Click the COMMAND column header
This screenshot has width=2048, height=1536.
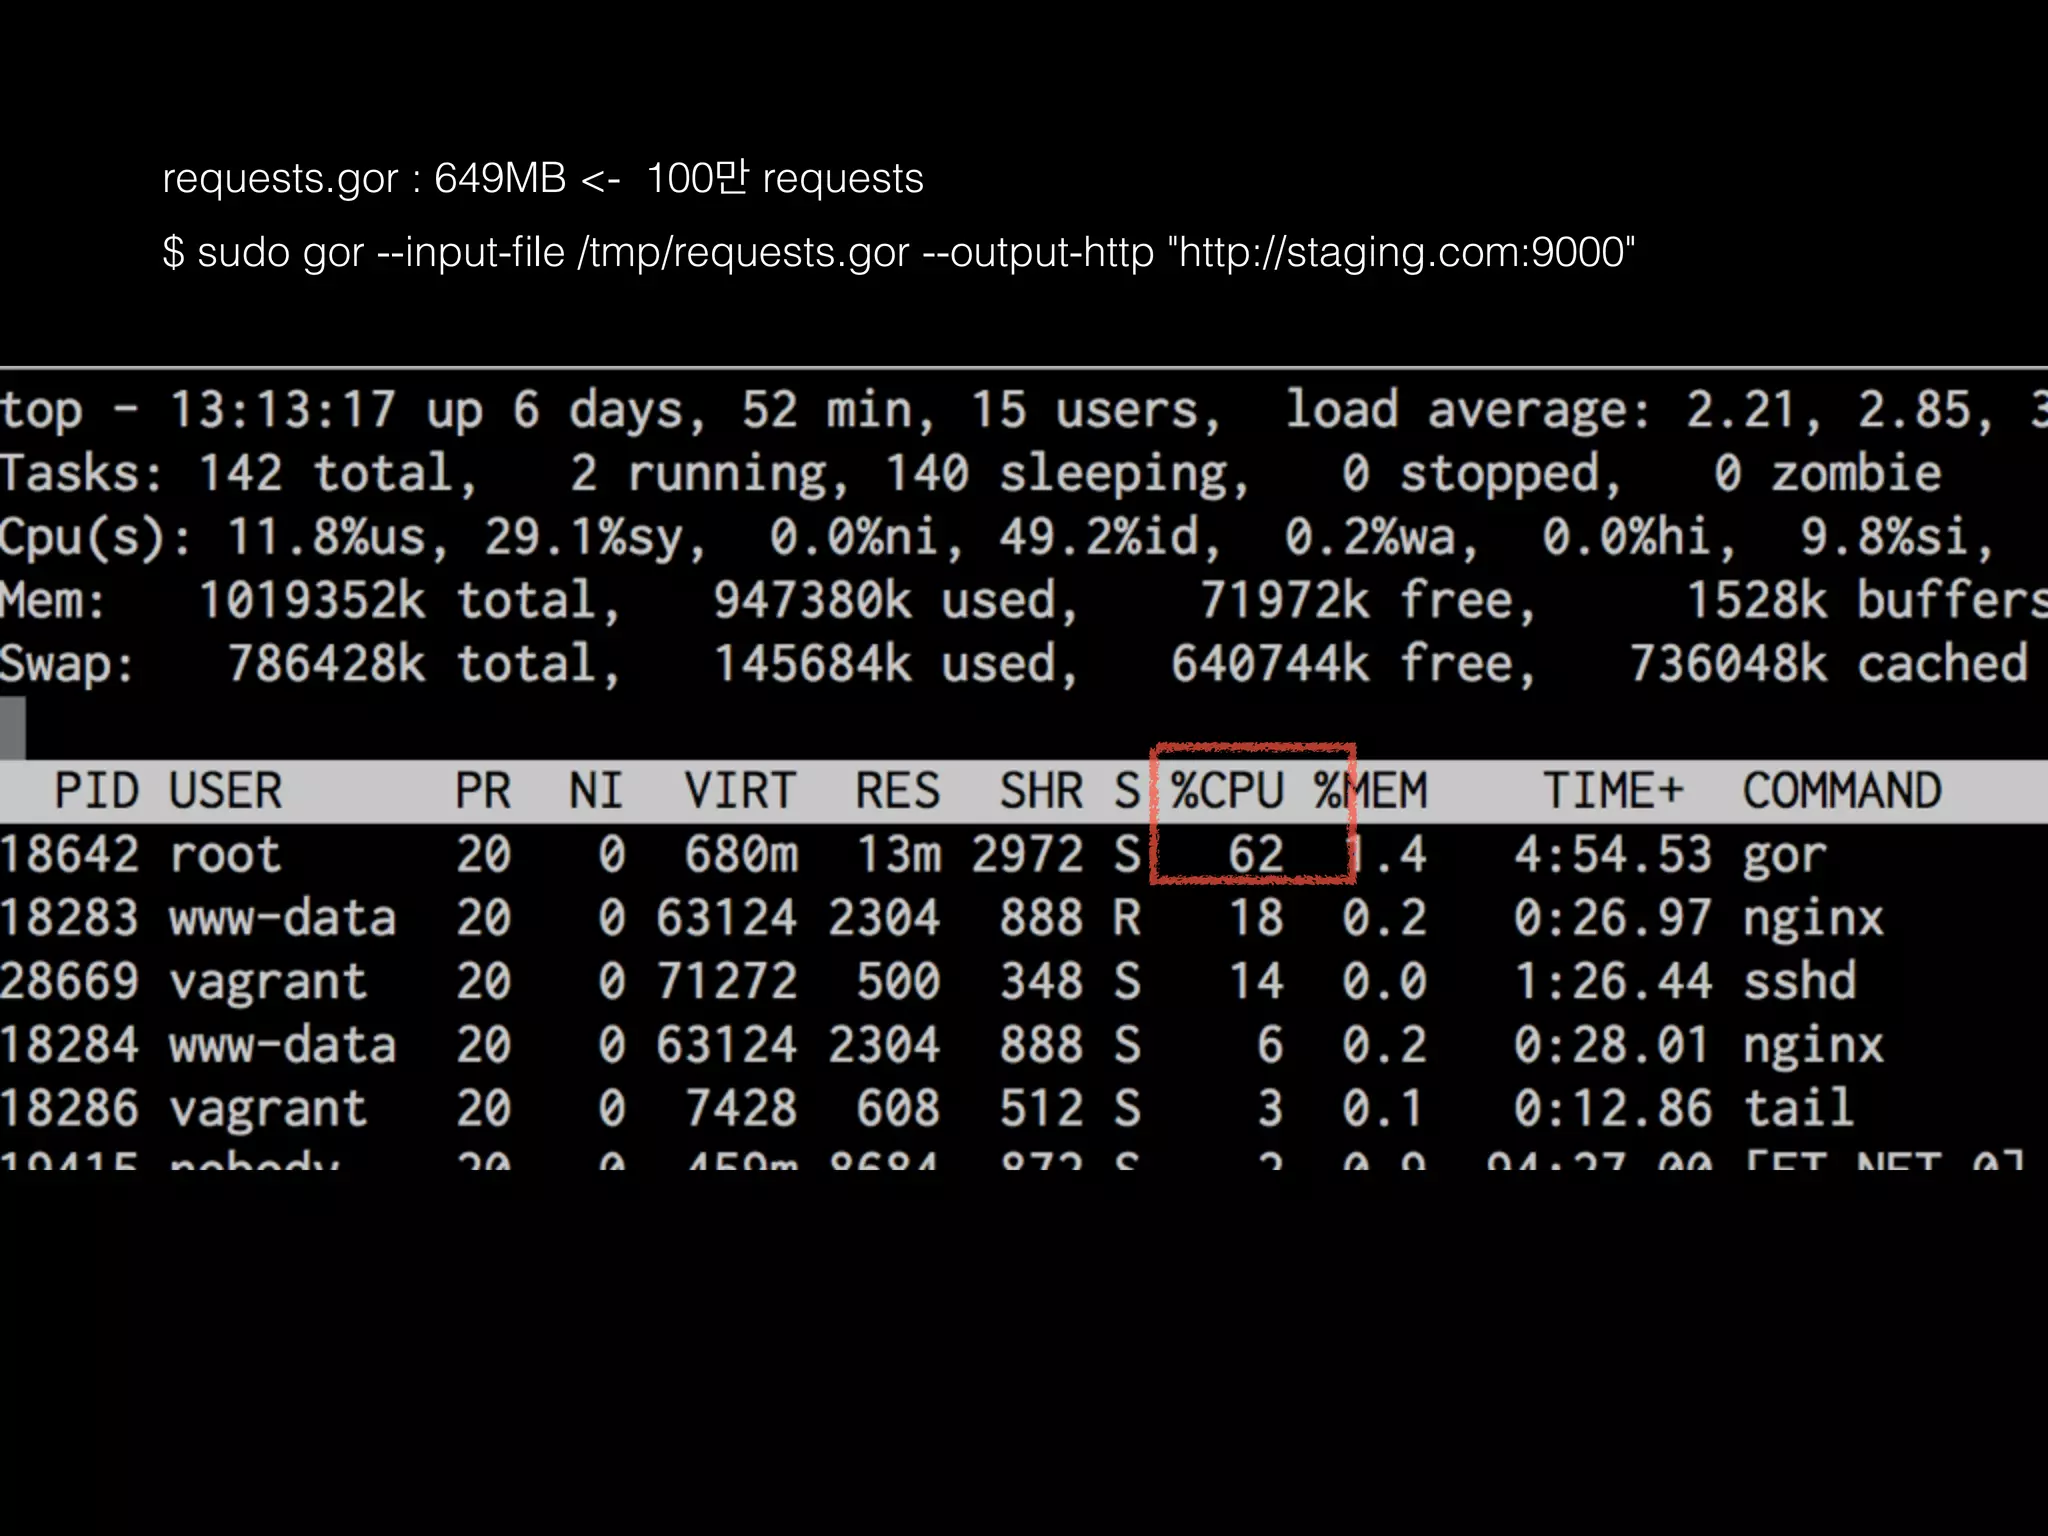1842,791
